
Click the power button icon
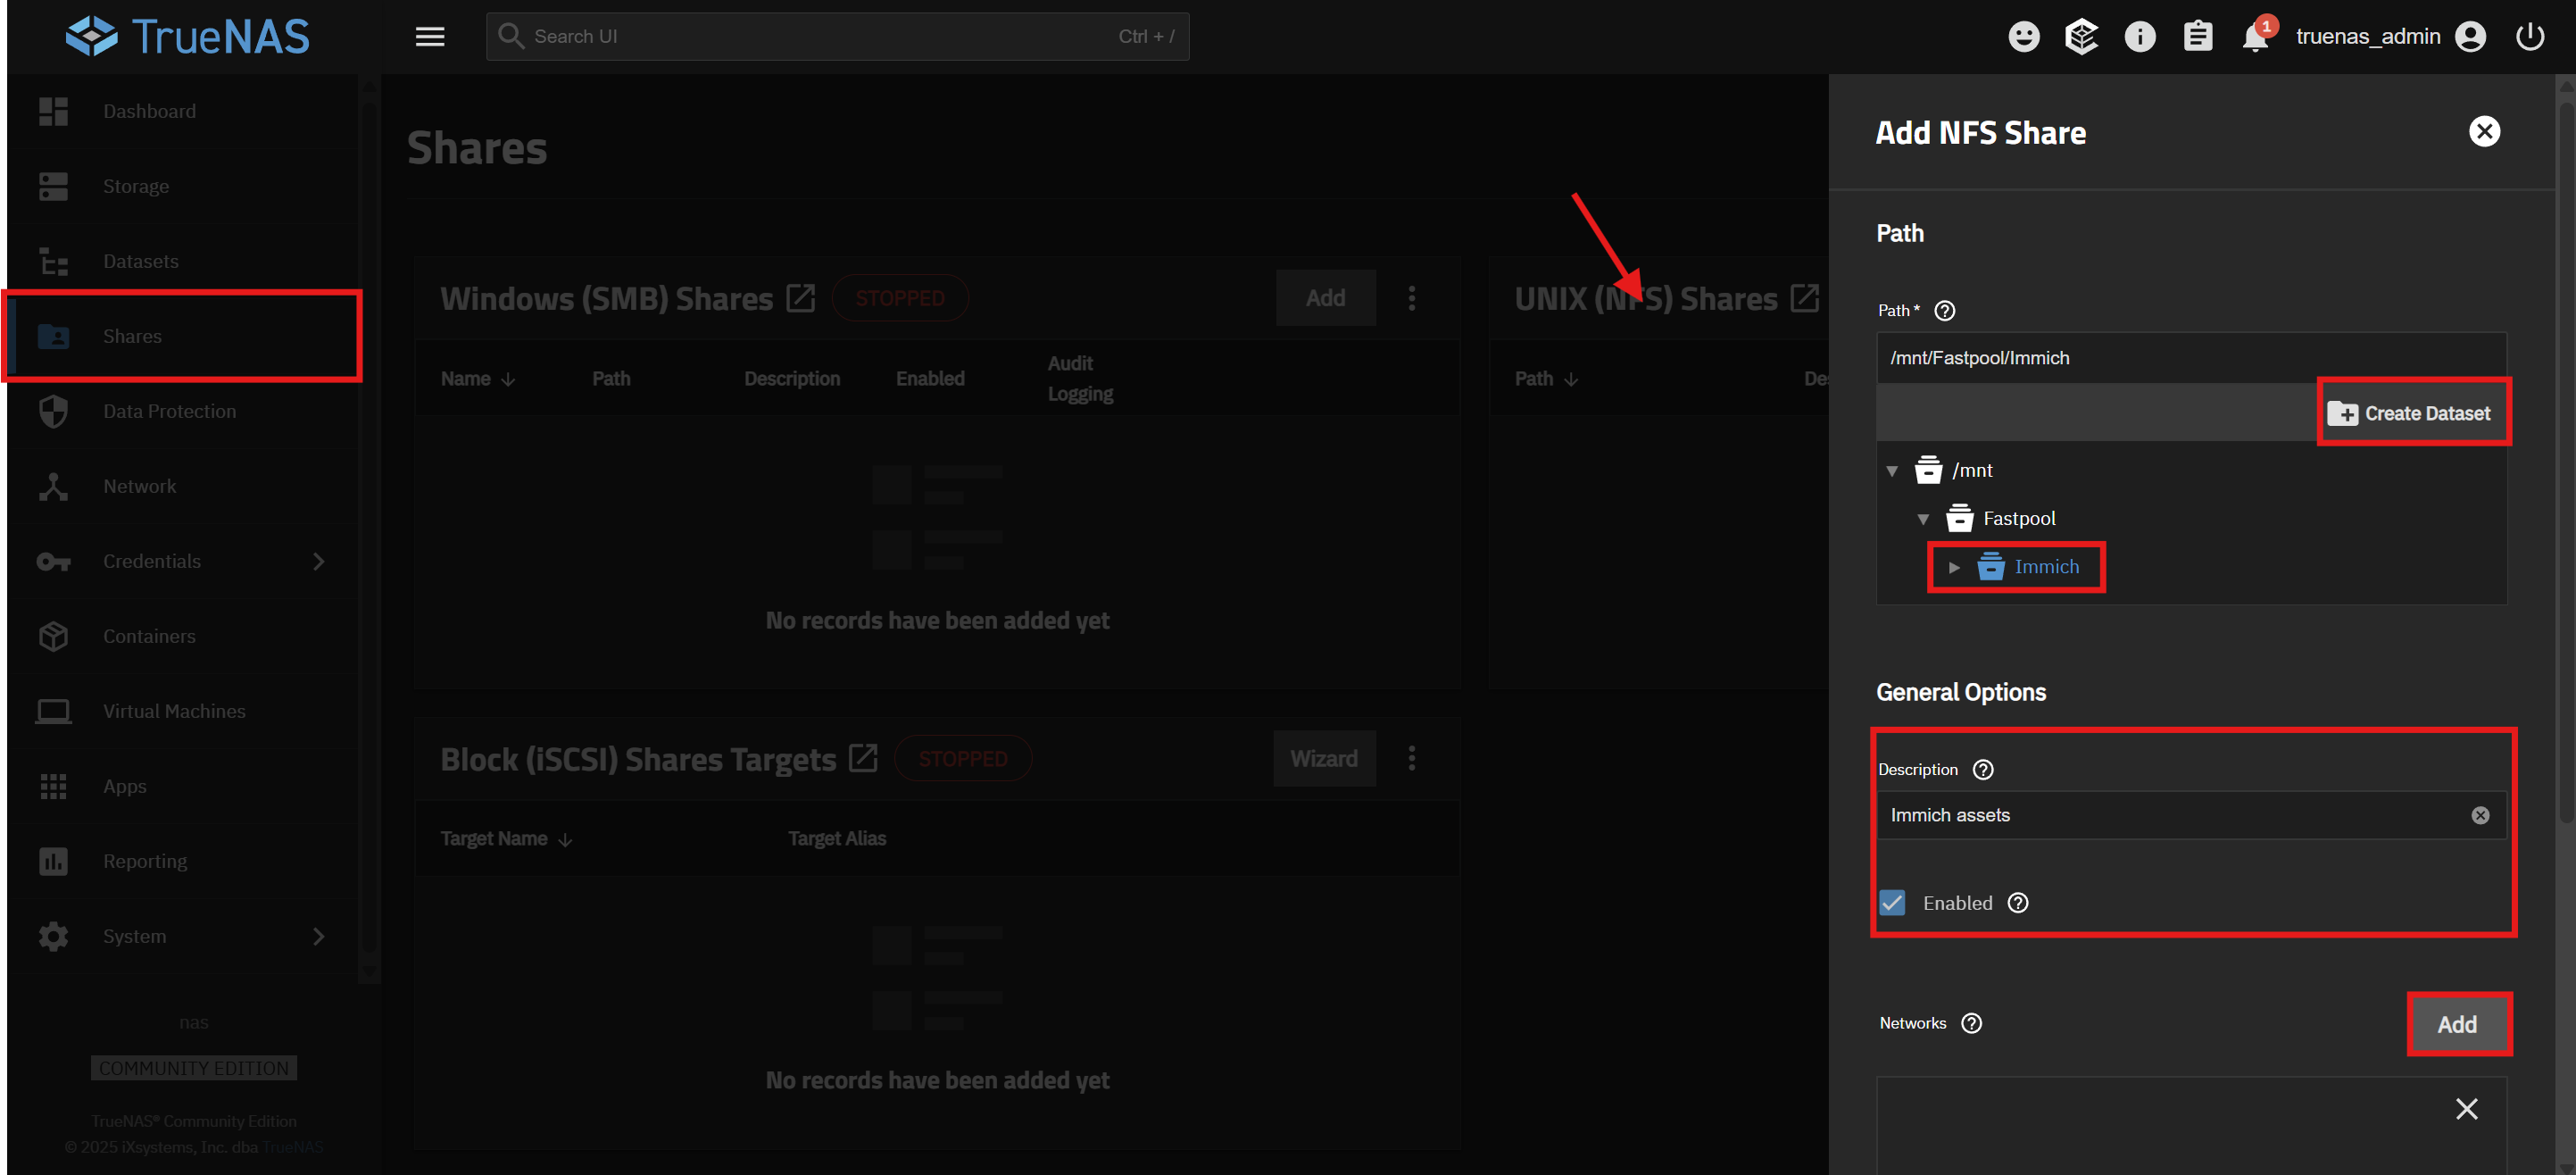[2529, 37]
